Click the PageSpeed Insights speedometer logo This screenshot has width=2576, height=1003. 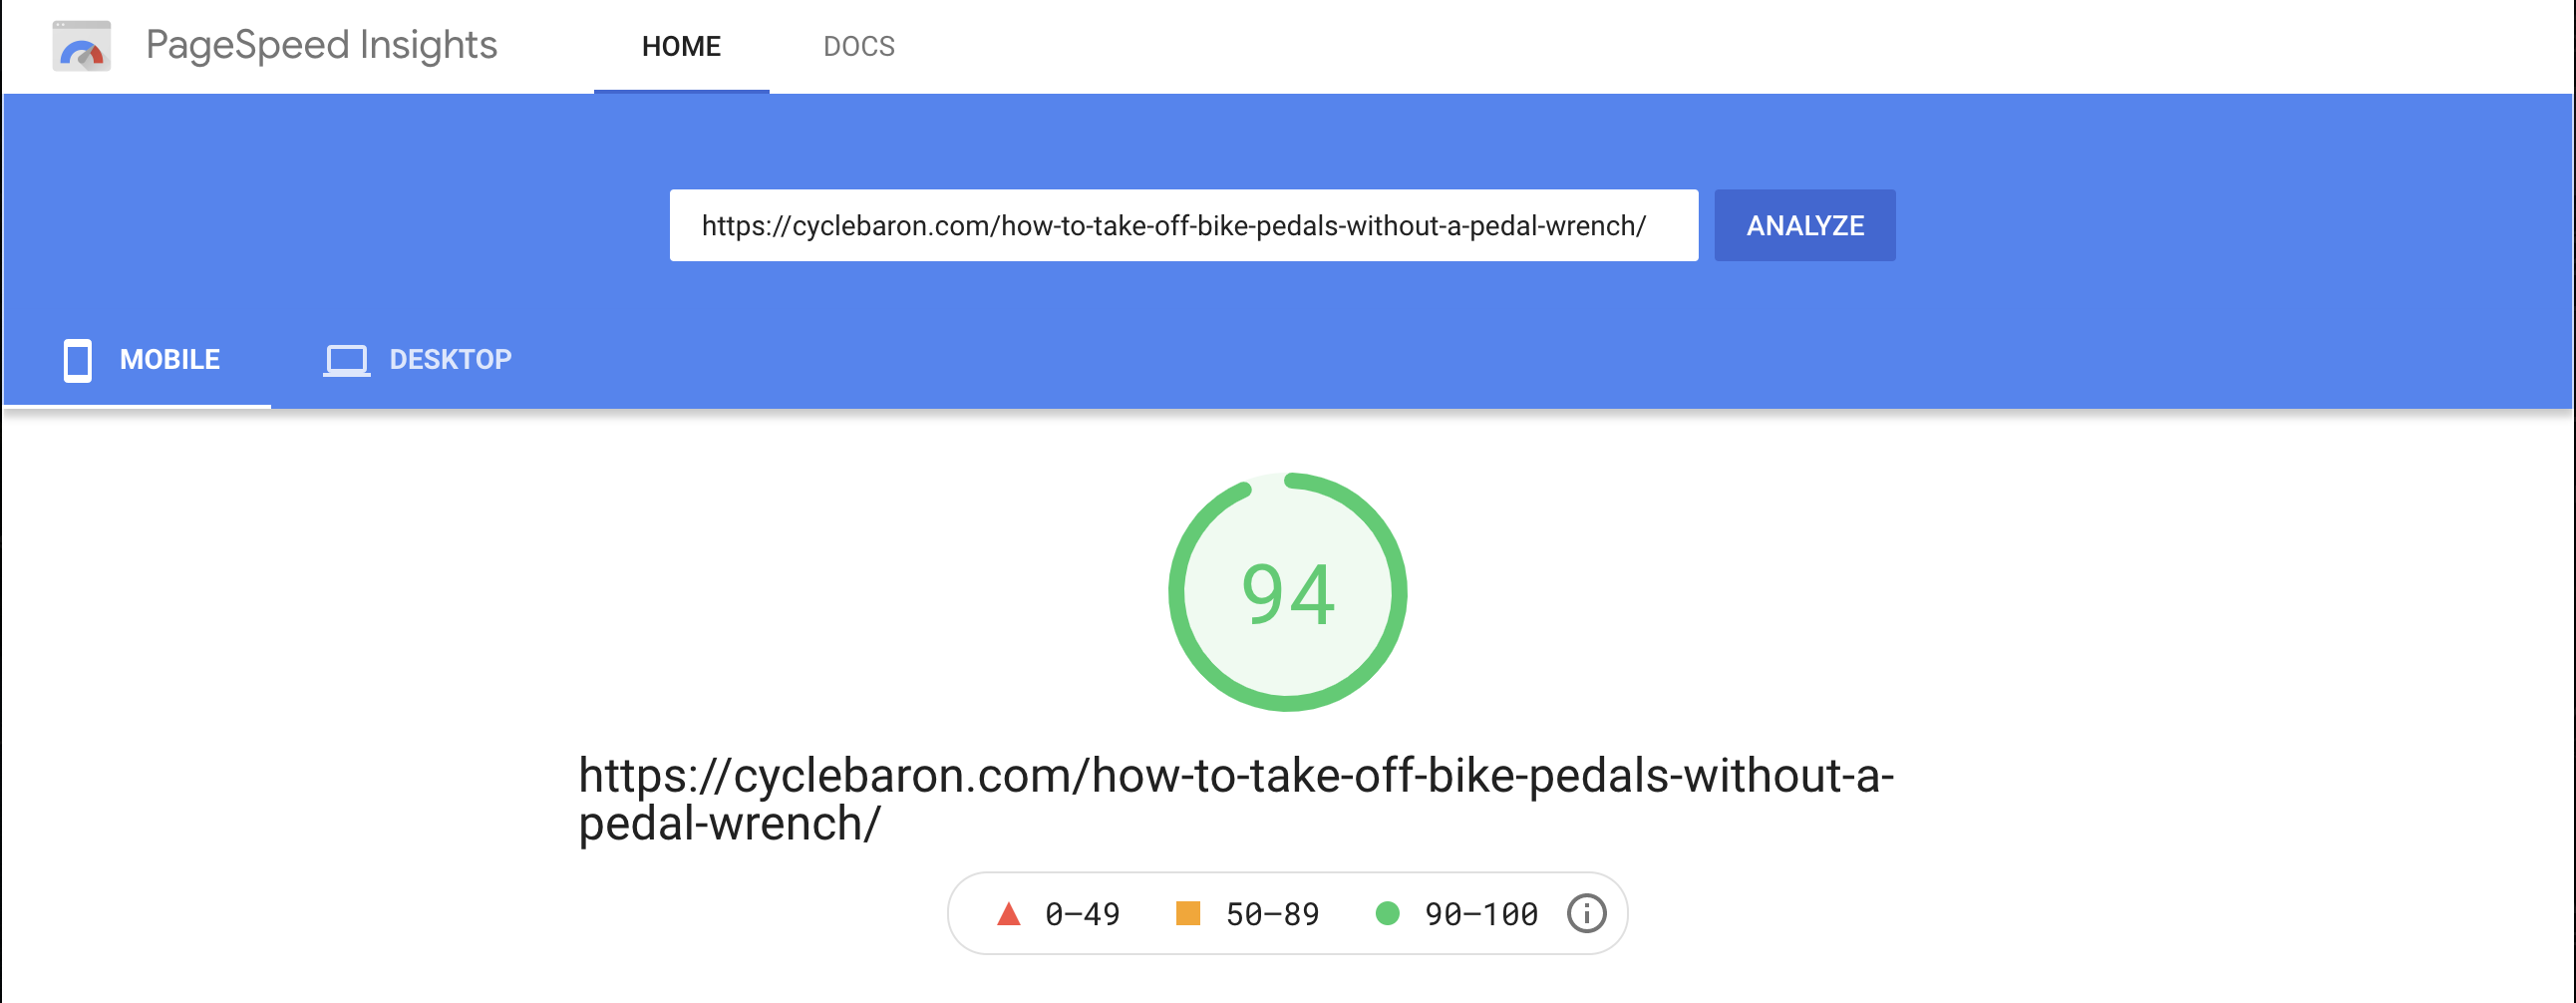click(x=82, y=46)
